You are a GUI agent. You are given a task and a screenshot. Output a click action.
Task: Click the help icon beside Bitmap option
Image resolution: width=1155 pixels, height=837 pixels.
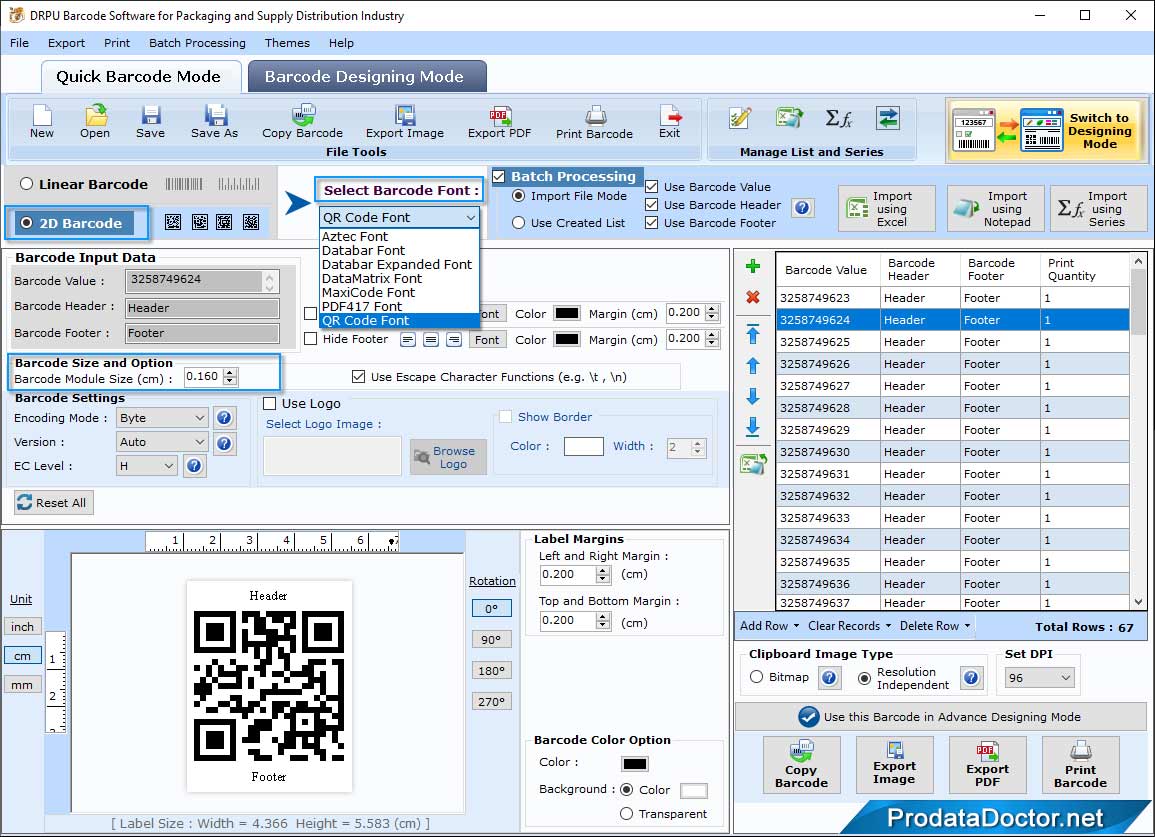(x=829, y=677)
